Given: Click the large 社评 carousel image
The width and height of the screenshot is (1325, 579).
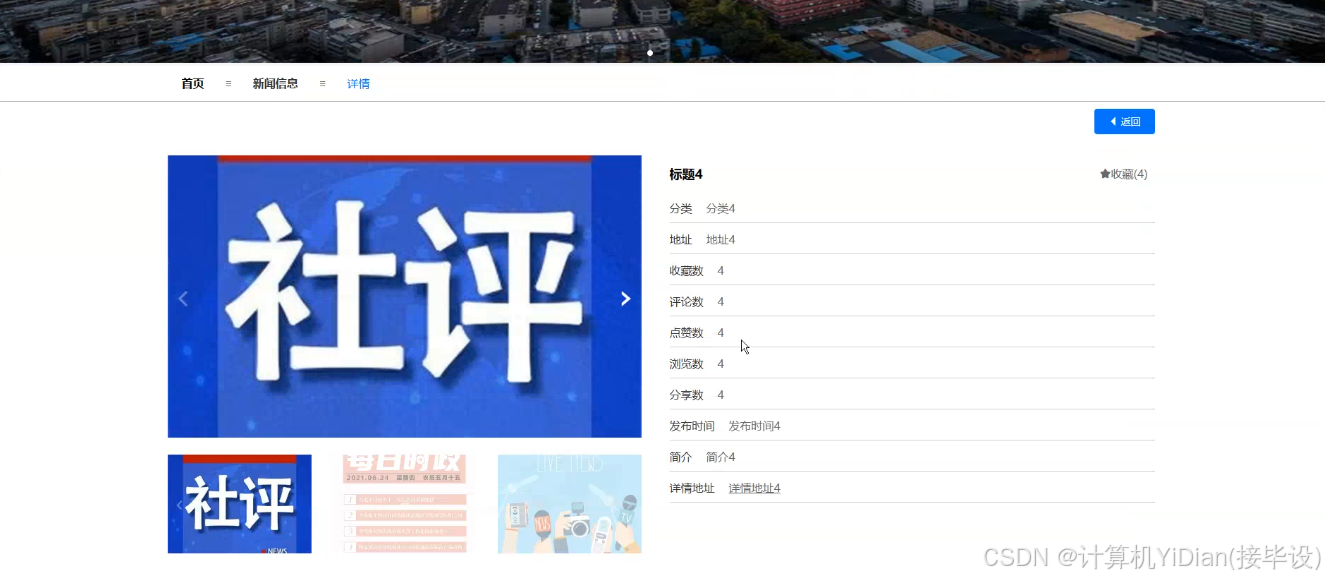Looking at the screenshot, I should 404,296.
